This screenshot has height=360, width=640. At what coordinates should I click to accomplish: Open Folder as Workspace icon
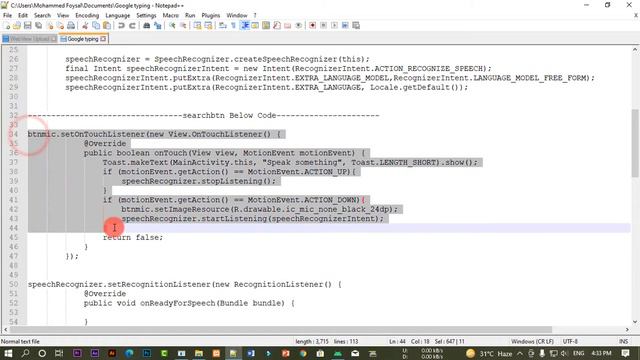[288, 25]
